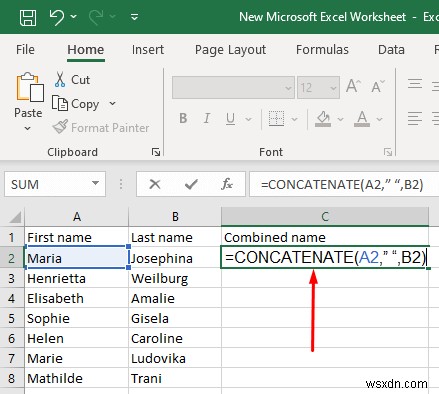Open the Clipboard dialog launcher
The width and height of the screenshot is (439, 394).
(x=156, y=152)
